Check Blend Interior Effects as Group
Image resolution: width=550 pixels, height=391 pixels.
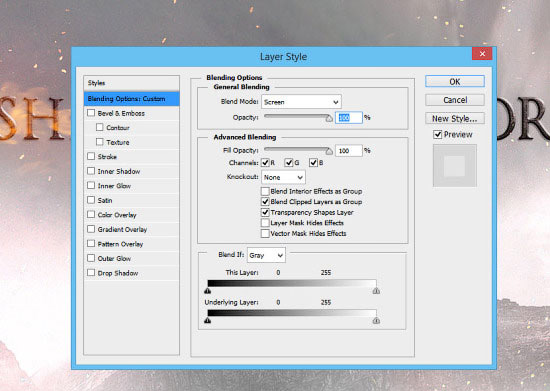265,191
